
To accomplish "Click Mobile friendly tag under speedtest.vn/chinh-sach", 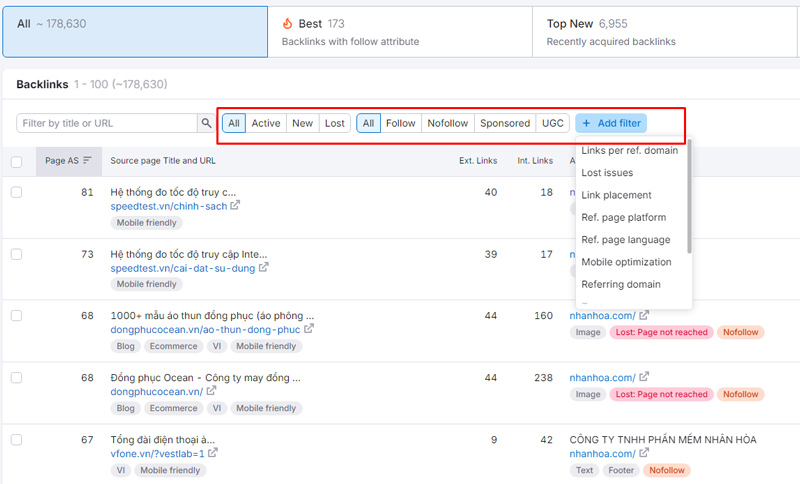I will [146, 222].
